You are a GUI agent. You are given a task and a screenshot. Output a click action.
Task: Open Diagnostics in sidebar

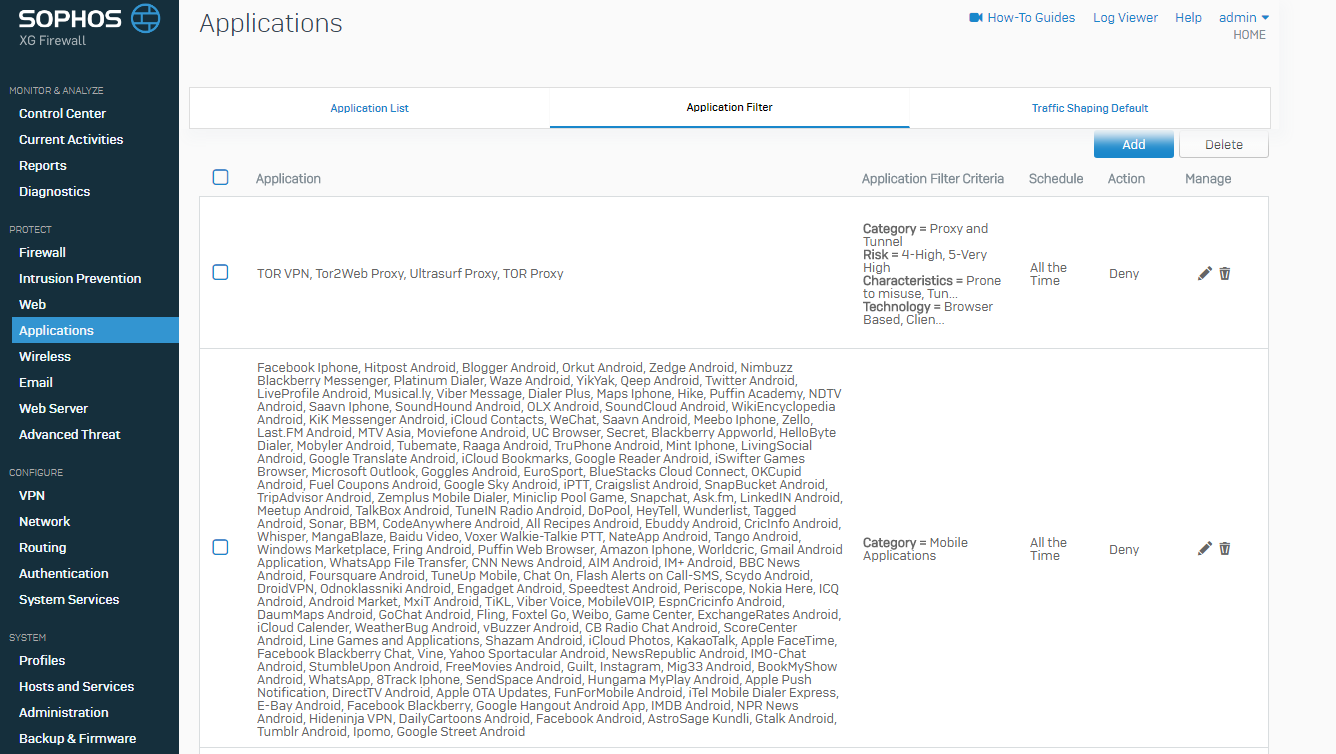(x=54, y=192)
